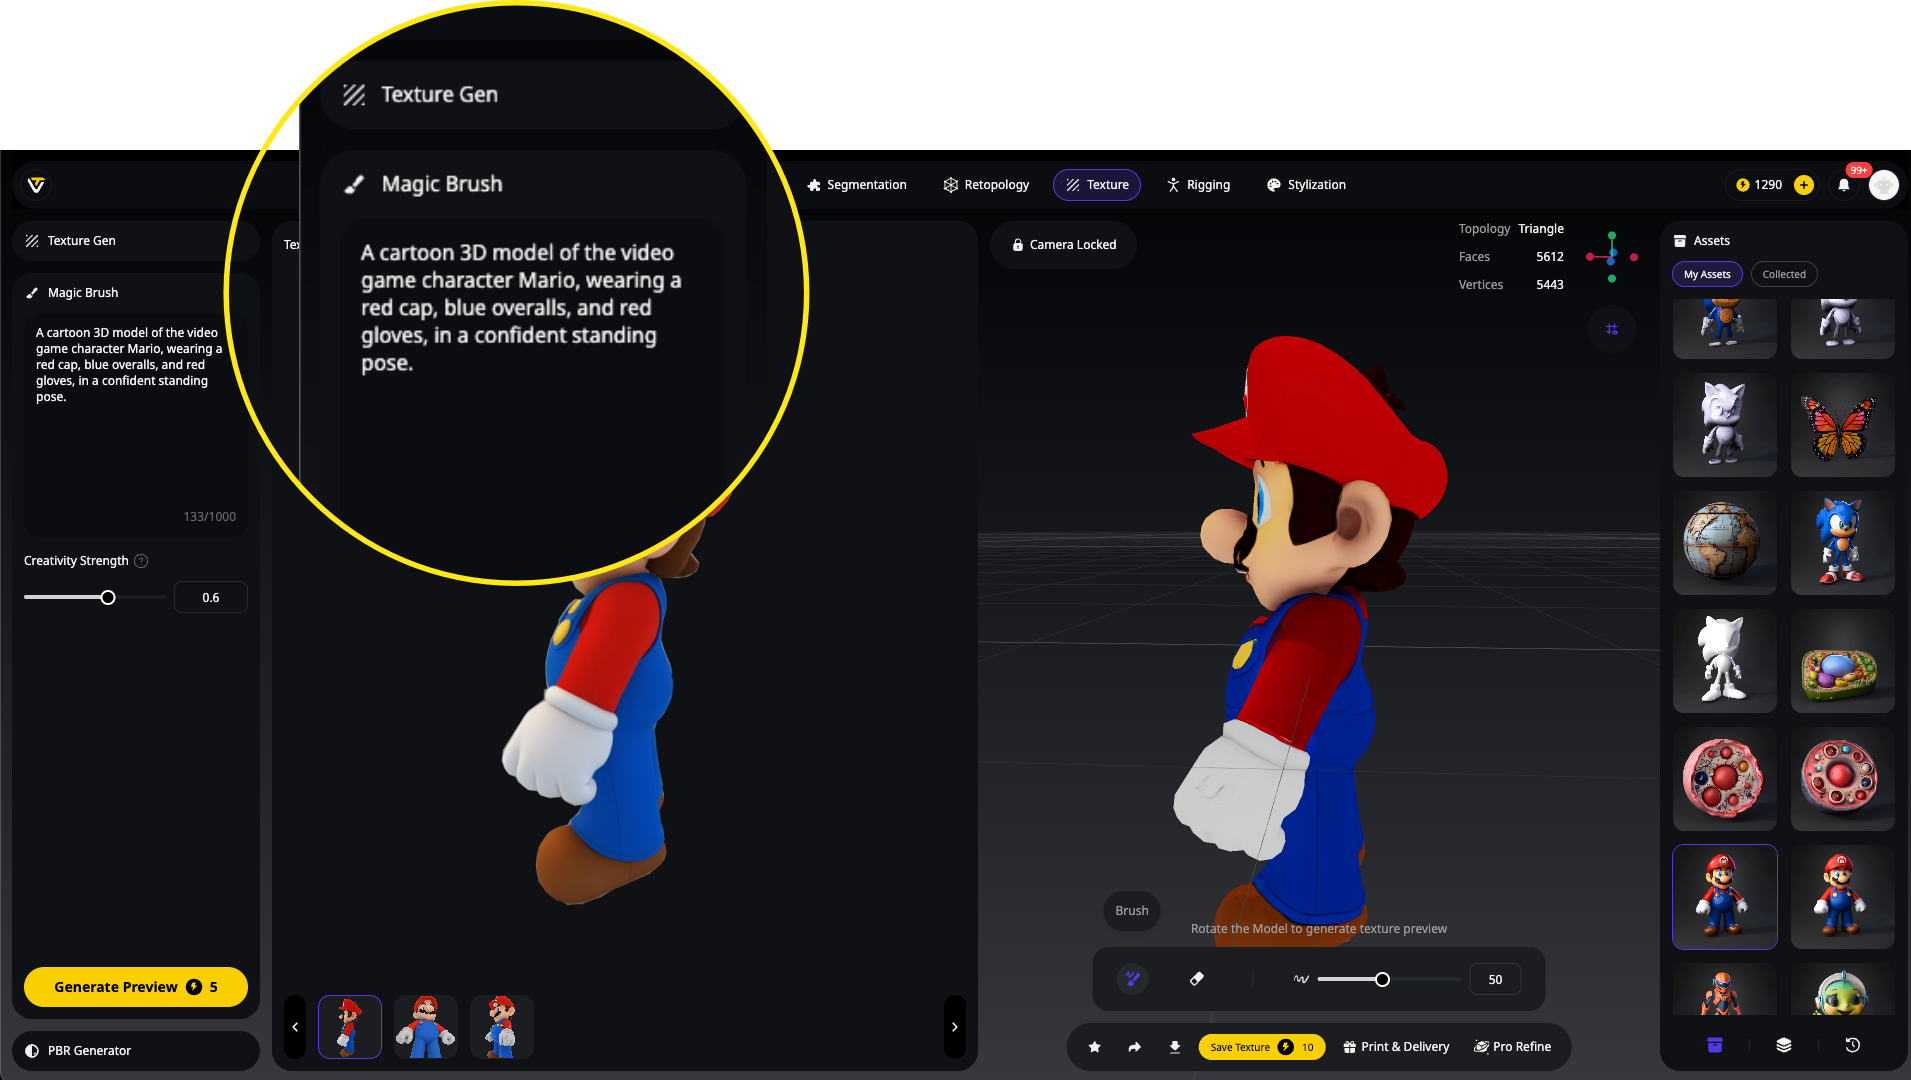Switch to the Segmentation tab

857,185
